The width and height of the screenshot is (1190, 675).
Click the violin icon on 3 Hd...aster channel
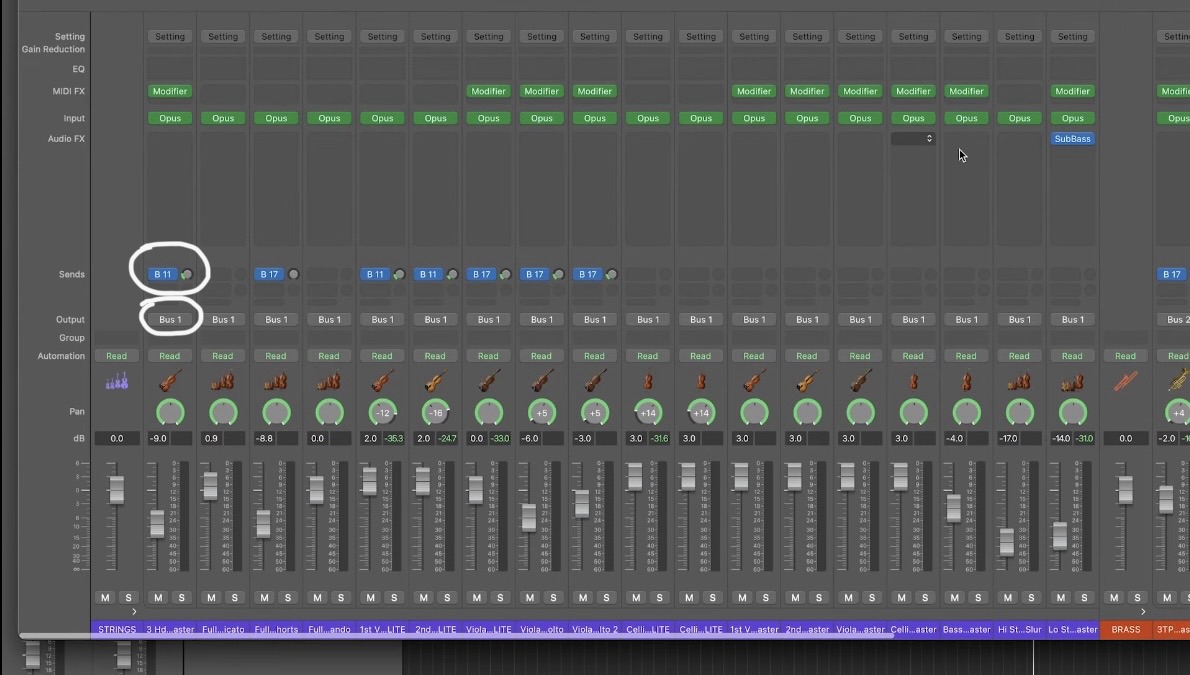coord(170,382)
